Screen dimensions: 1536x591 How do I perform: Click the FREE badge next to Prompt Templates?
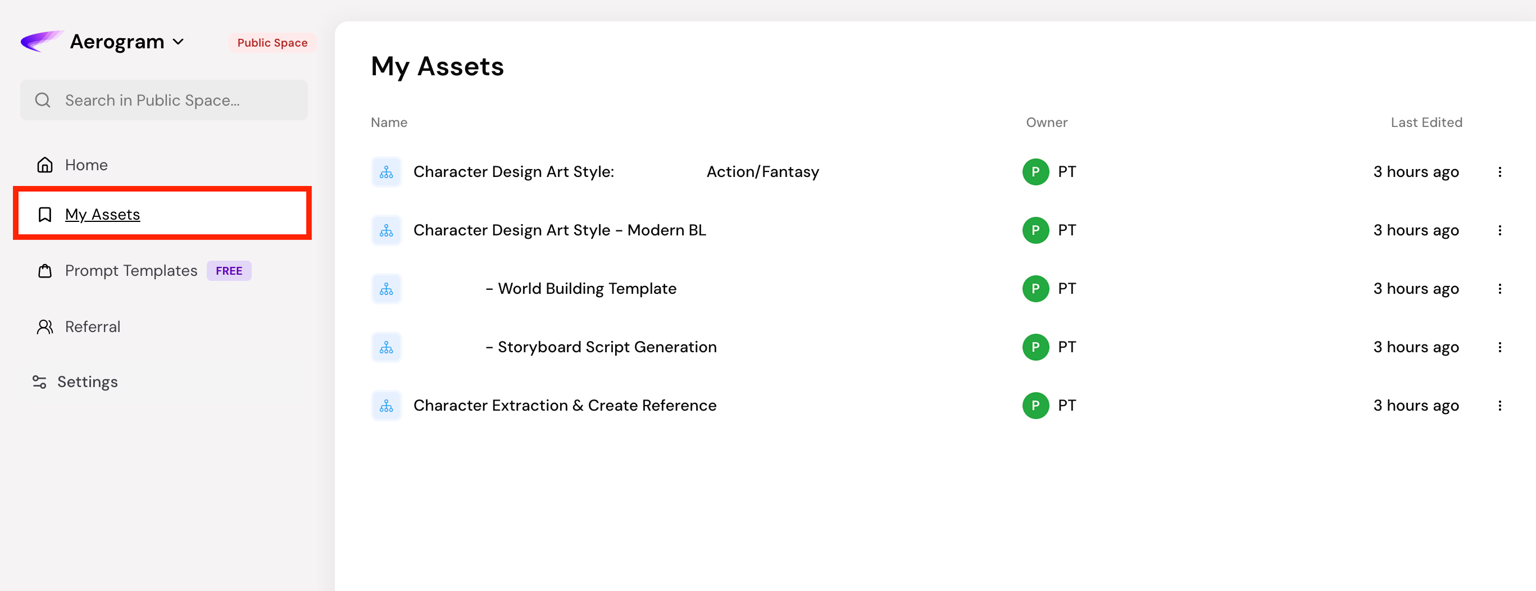(x=229, y=271)
